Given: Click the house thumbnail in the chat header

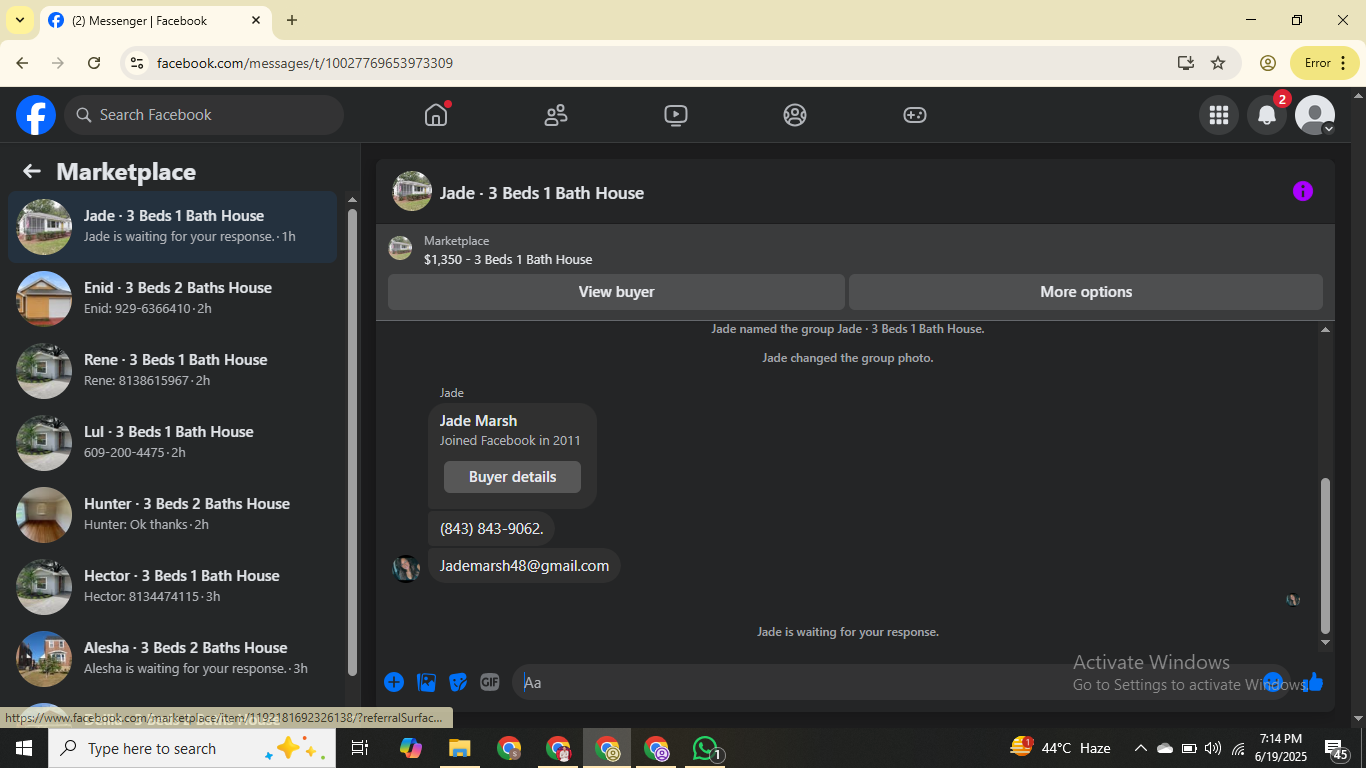Looking at the screenshot, I should pyautogui.click(x=412, y=191).
